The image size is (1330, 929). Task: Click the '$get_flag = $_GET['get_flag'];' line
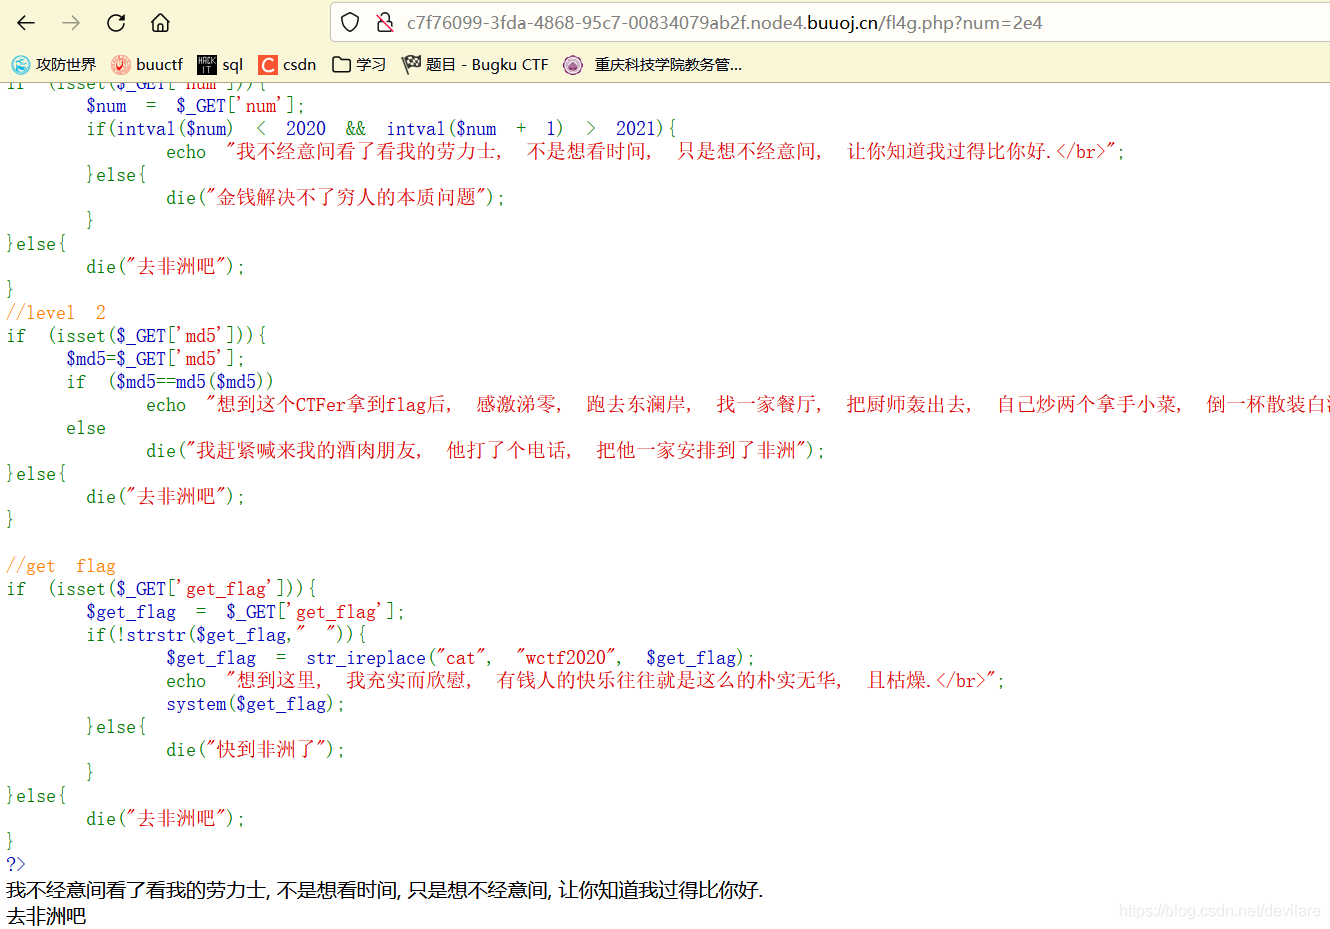245,612
